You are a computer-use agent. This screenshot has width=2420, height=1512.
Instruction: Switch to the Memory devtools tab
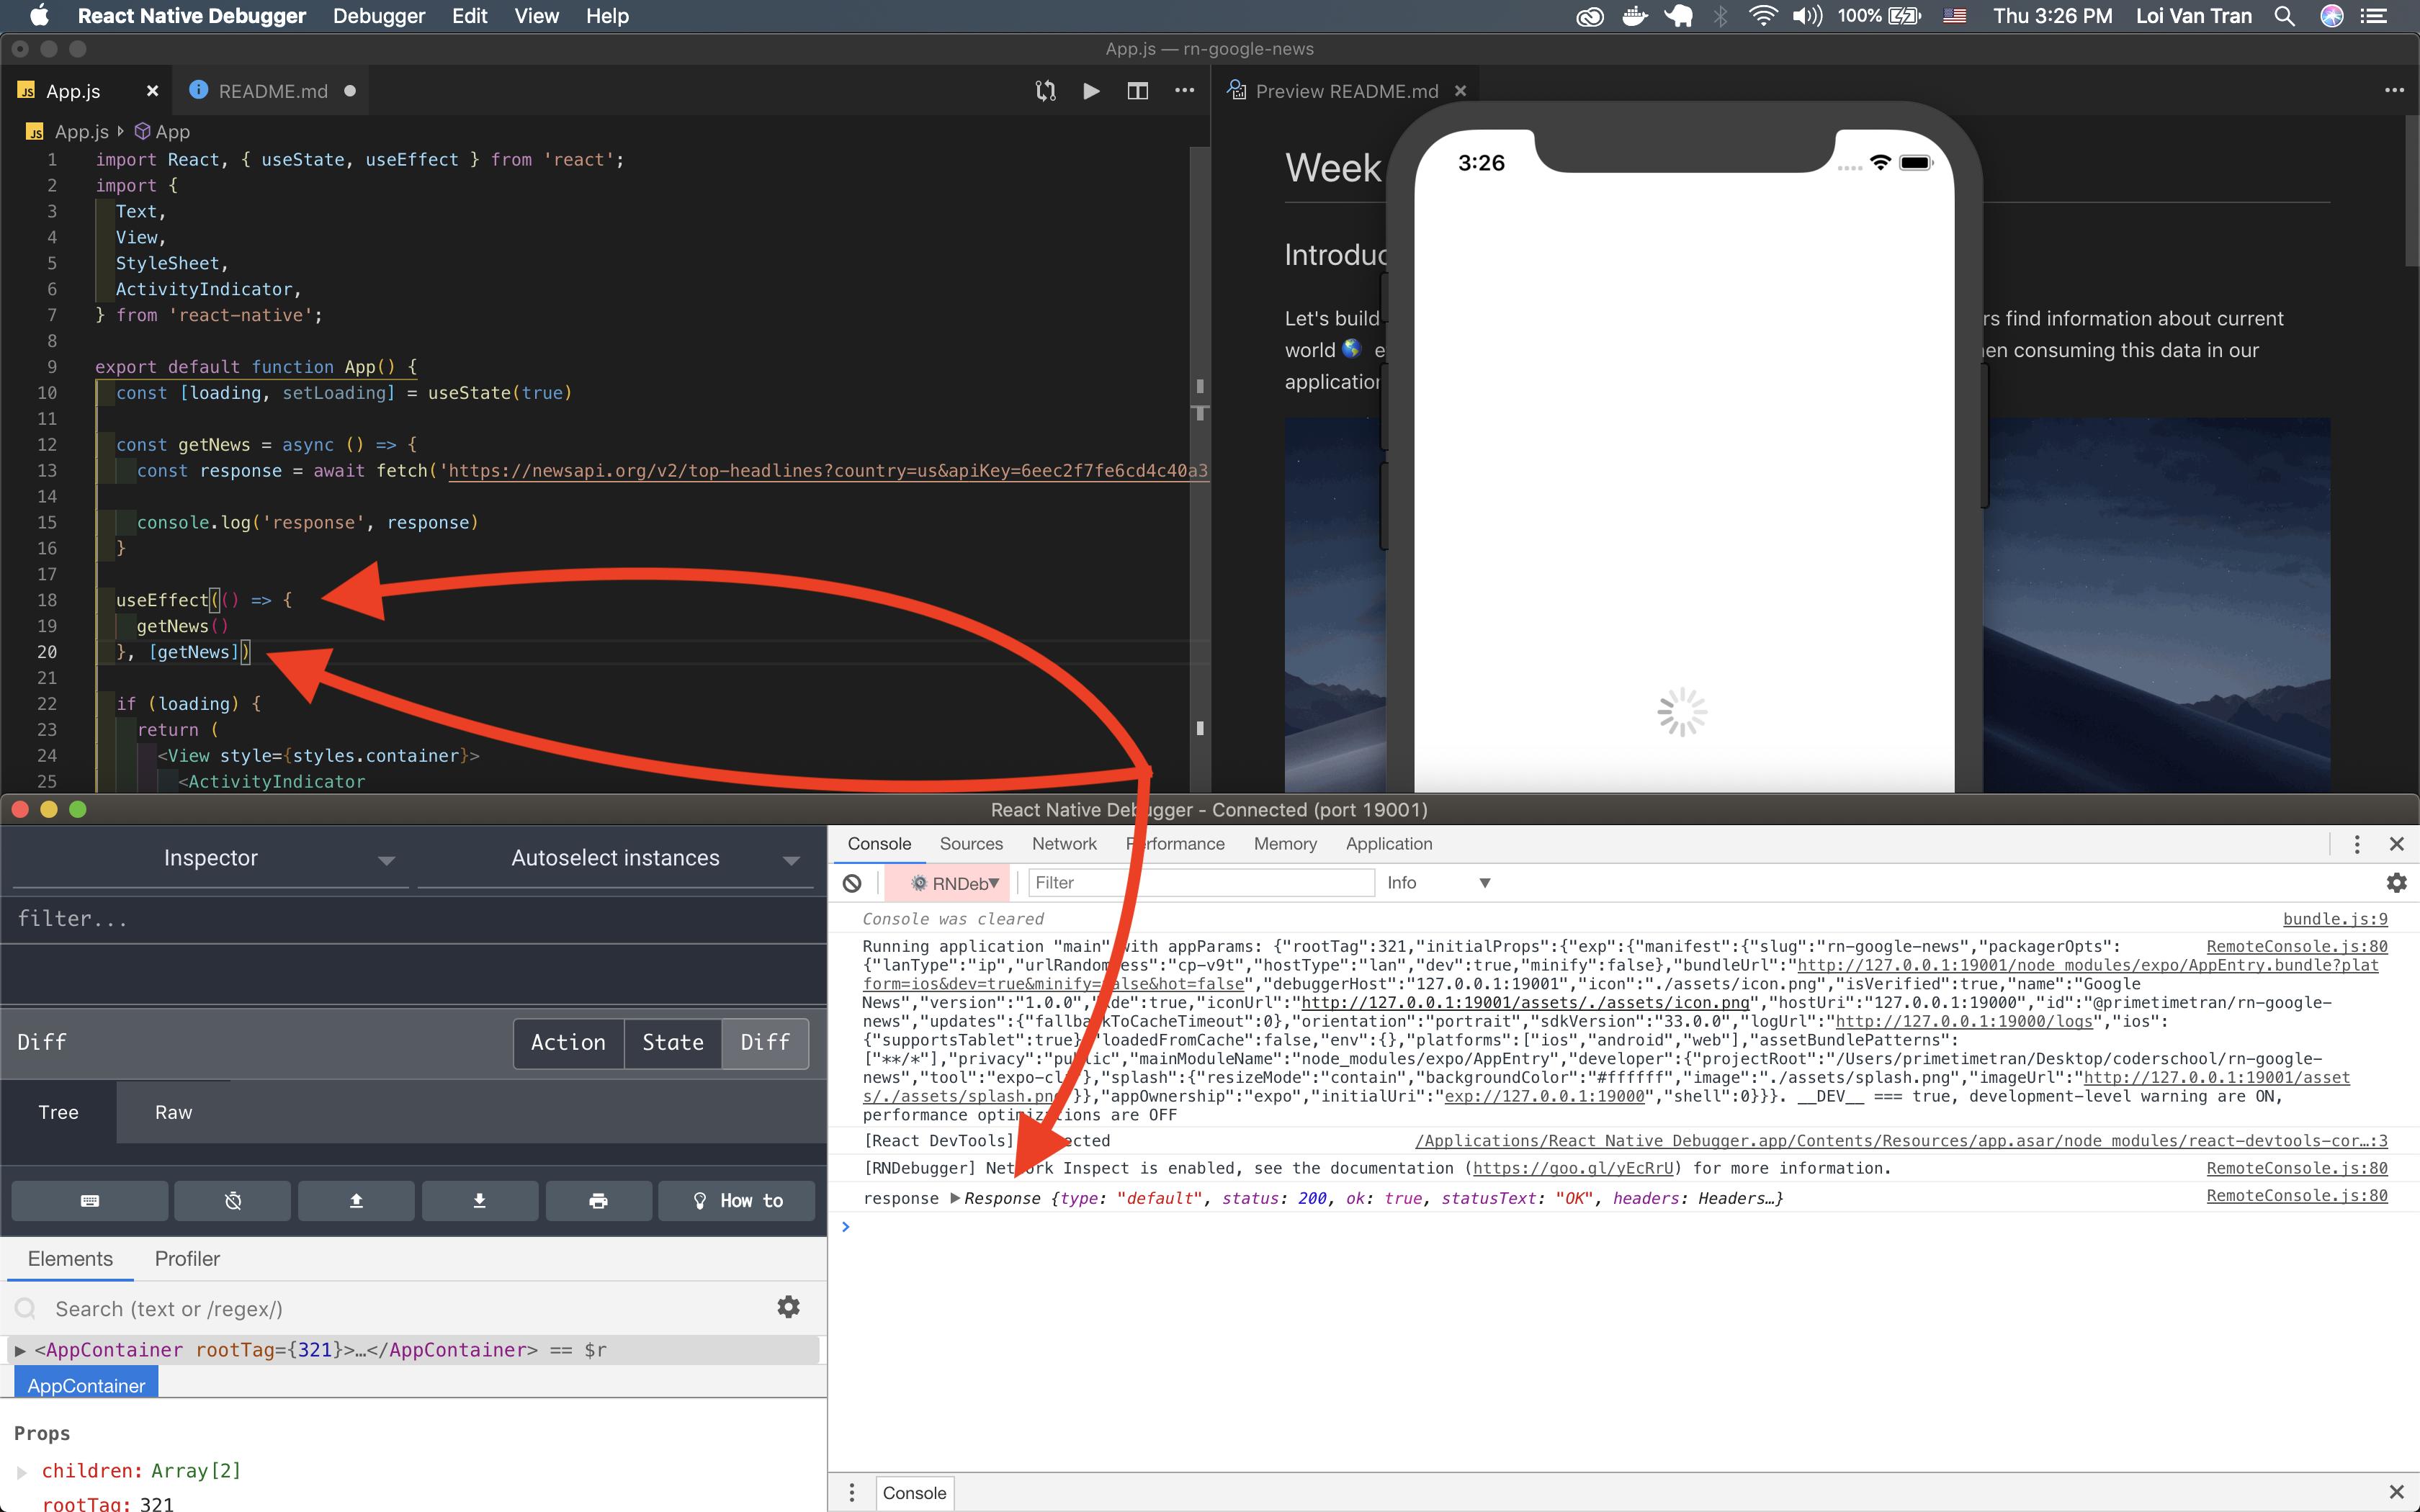(1285, 844)
